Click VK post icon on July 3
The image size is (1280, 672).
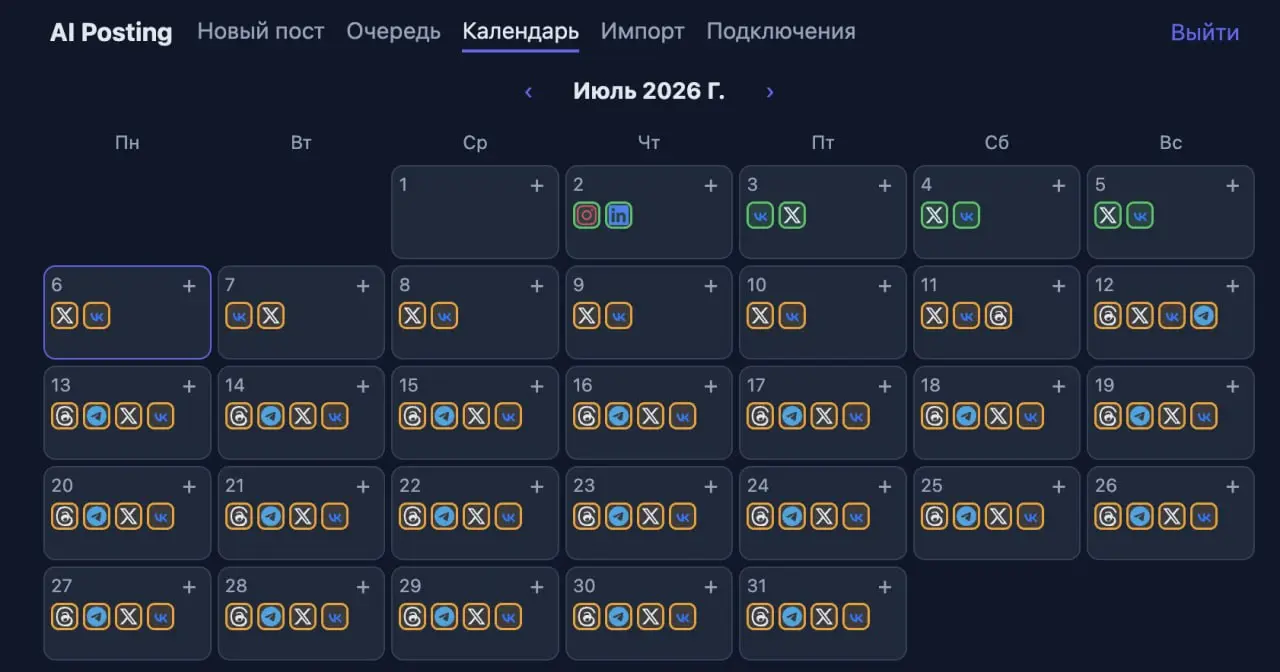[761, 215]
